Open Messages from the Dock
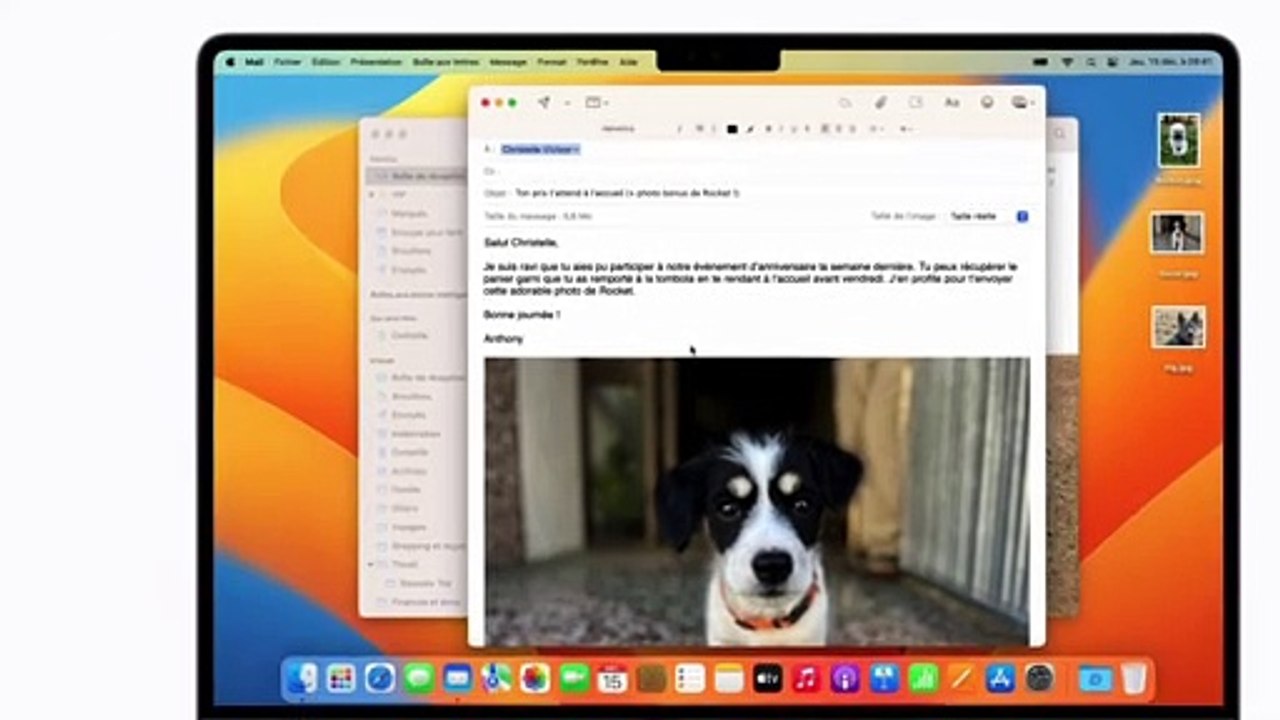 (419, 678)
